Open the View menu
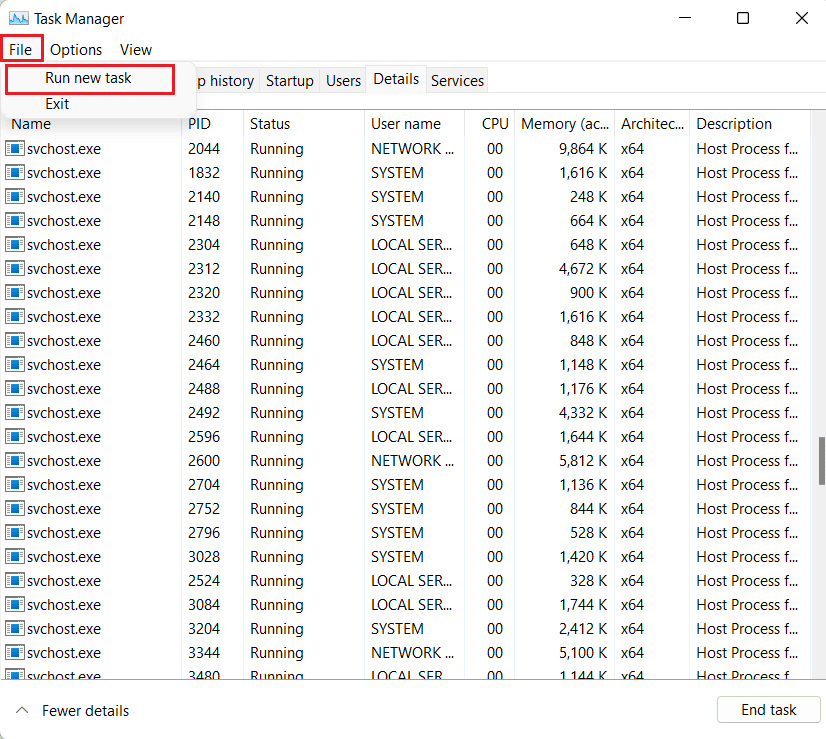The image size is (826, 739). (136, 49)
